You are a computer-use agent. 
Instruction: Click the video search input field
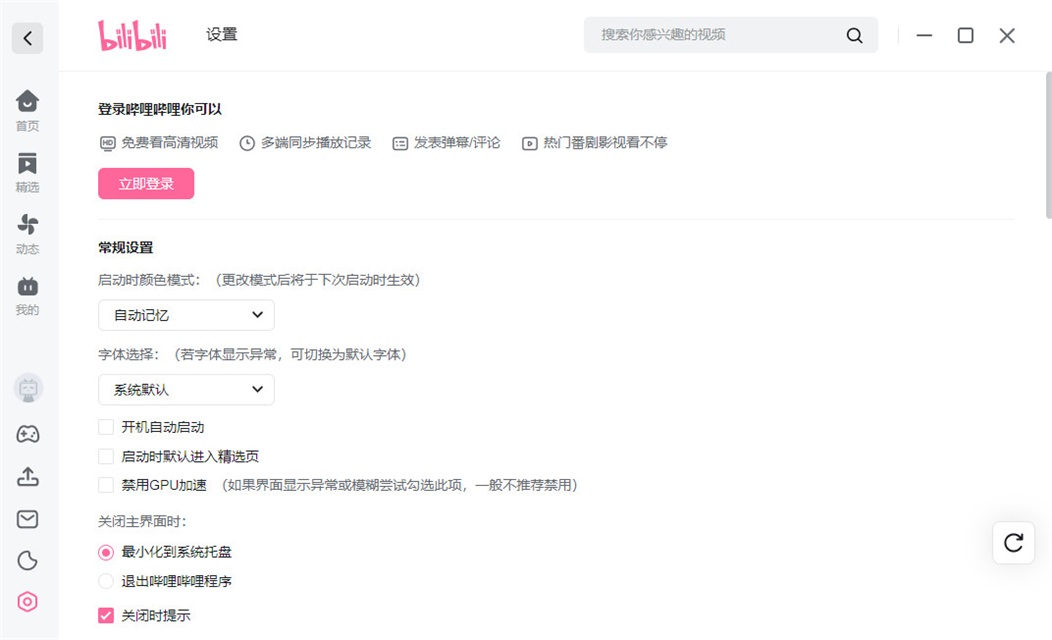[715, 35]
